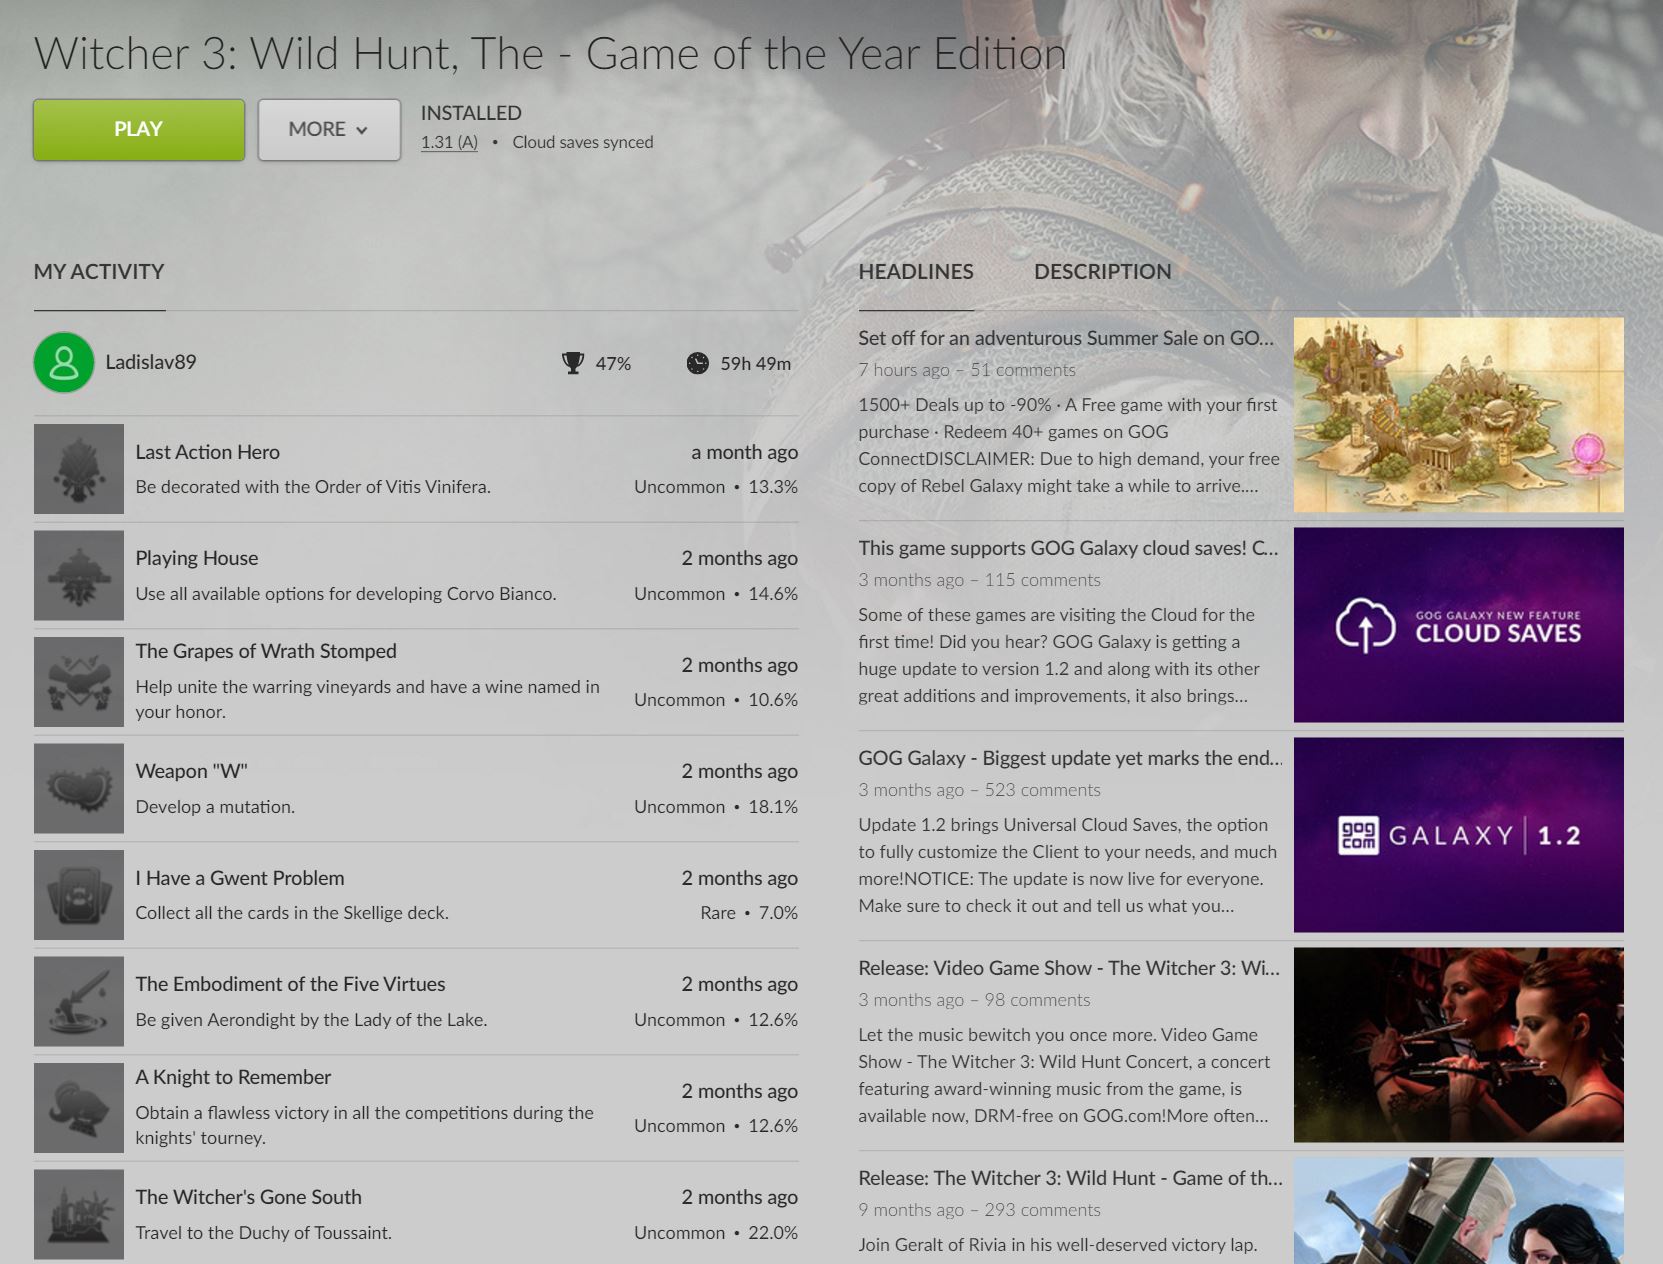Switch to the DESCRIPTION tab
1663x1264 pixels.
coord(1102,272)
